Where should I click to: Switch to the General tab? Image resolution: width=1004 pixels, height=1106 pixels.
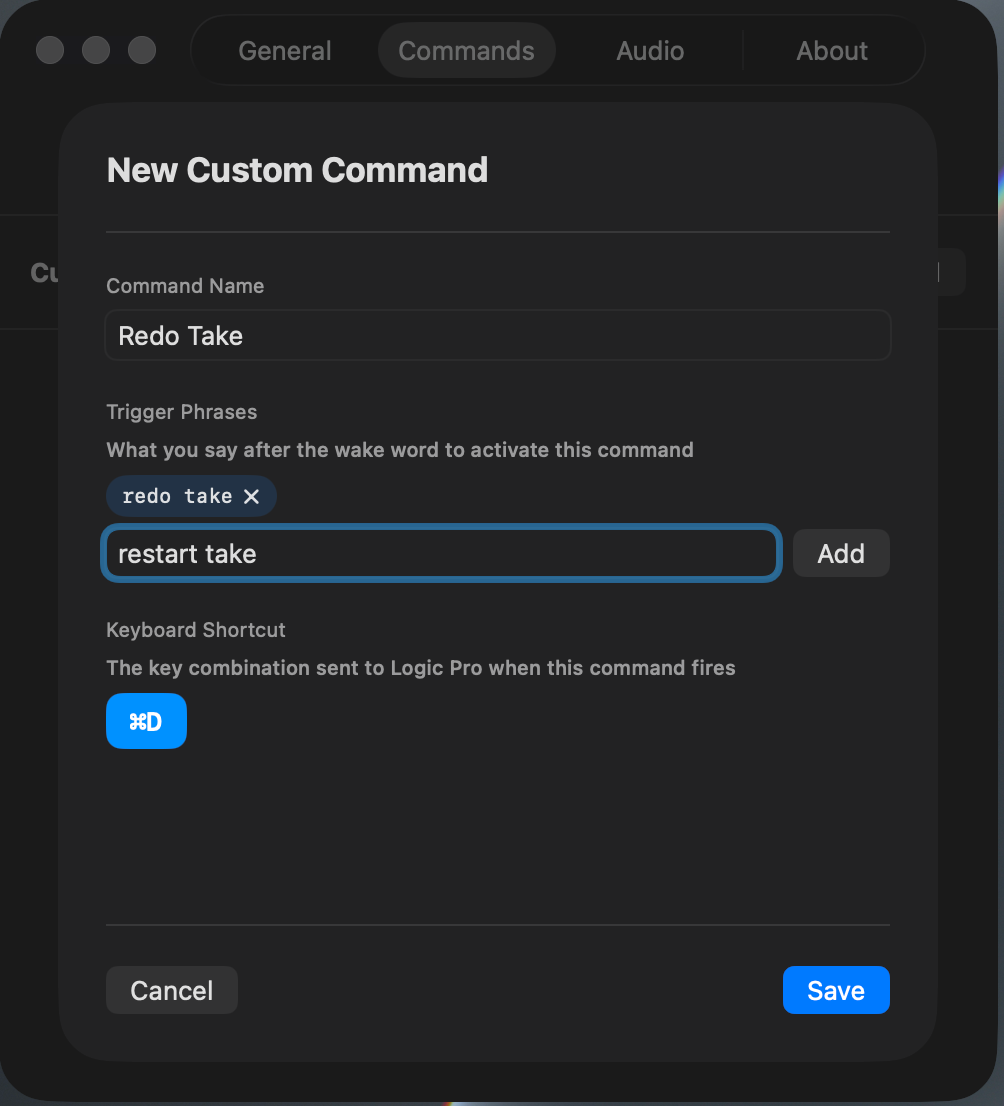pos(284,50)
